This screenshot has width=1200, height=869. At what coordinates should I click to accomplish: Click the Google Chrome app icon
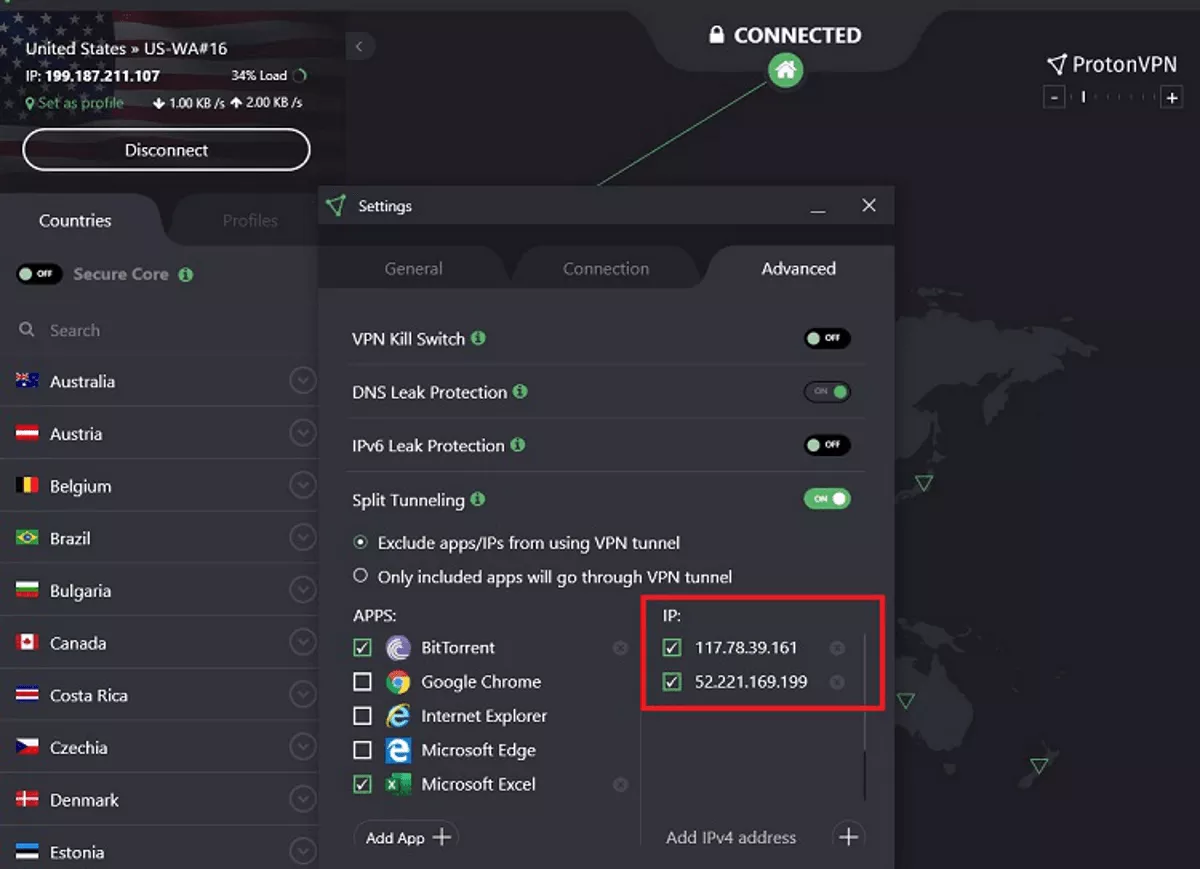click(x=398, y=682)
